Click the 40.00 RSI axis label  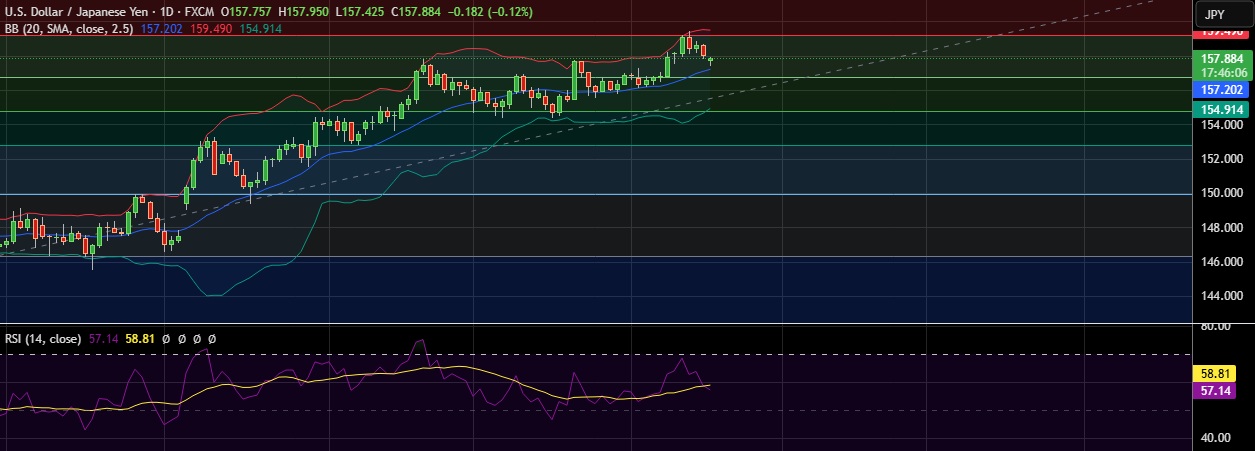click(1217, 438)
